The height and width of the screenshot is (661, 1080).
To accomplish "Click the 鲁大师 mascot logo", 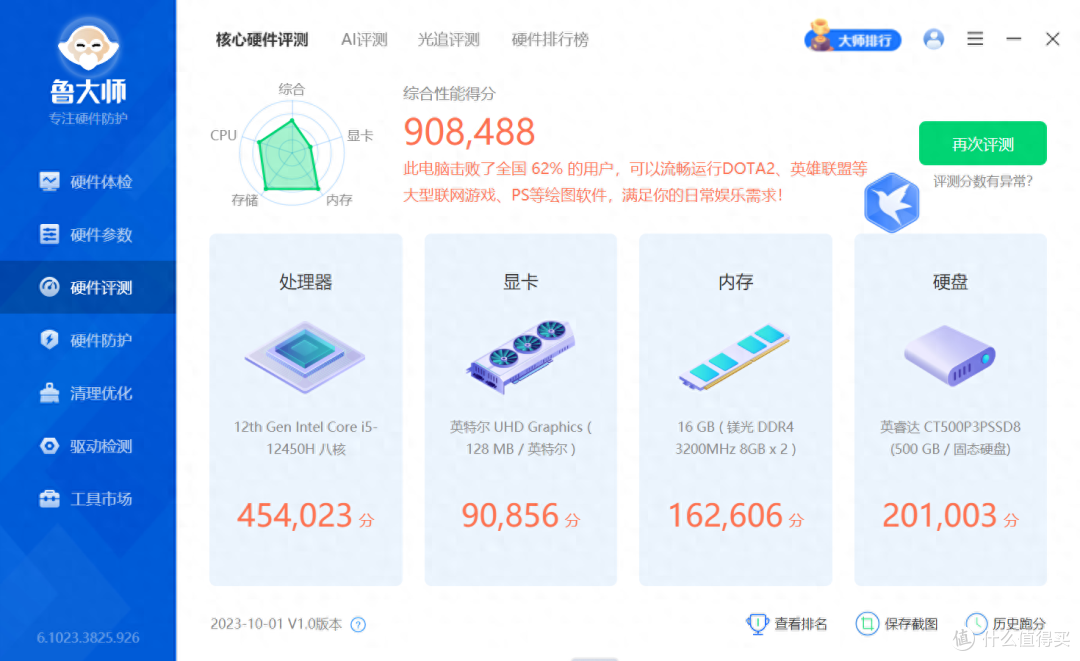I will click(88, 46).
